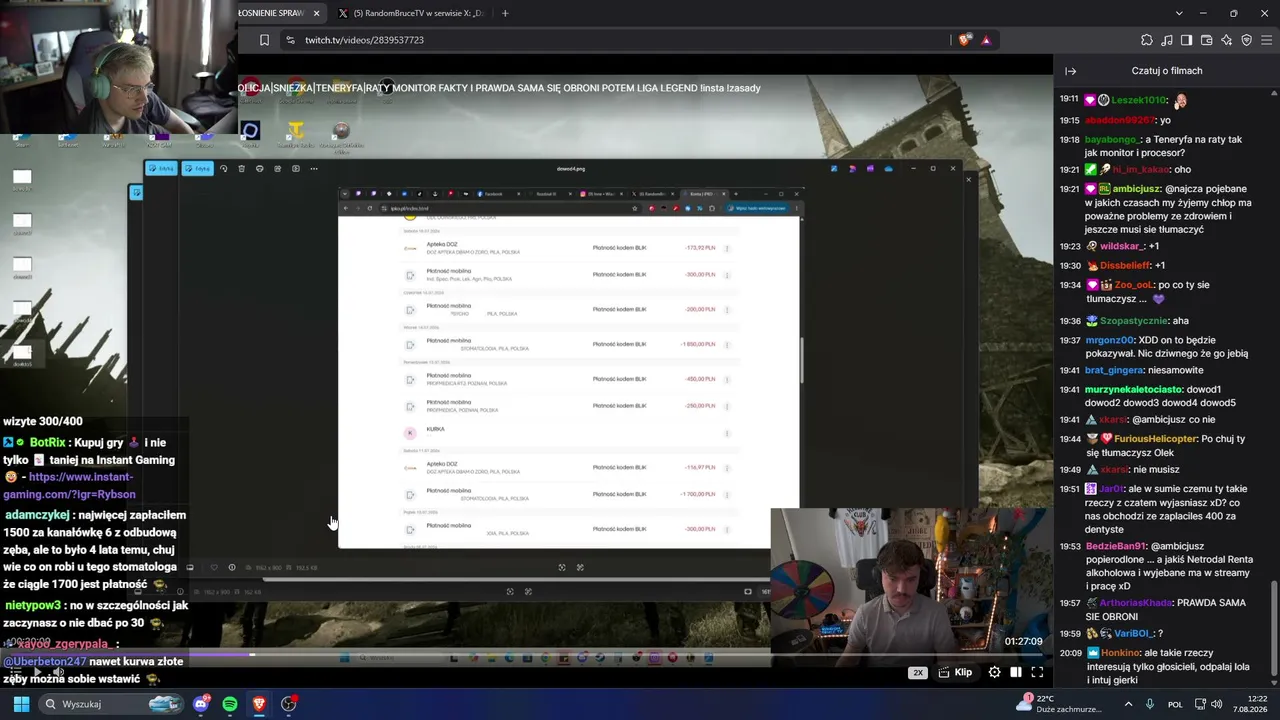This screenshot has width=1280, height=720.
Task: Open the Brave Shields icon in address bar
Action: click(964, 40)
